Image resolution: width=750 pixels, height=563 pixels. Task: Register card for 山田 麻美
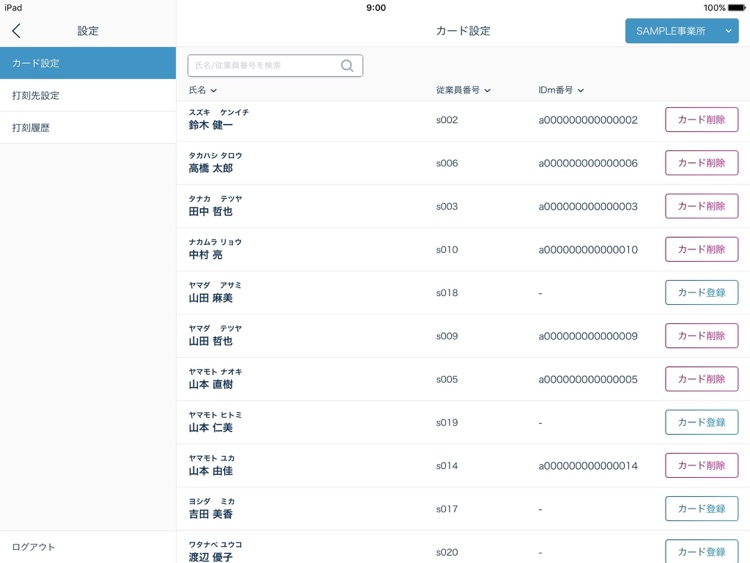(x=702, y=292)
